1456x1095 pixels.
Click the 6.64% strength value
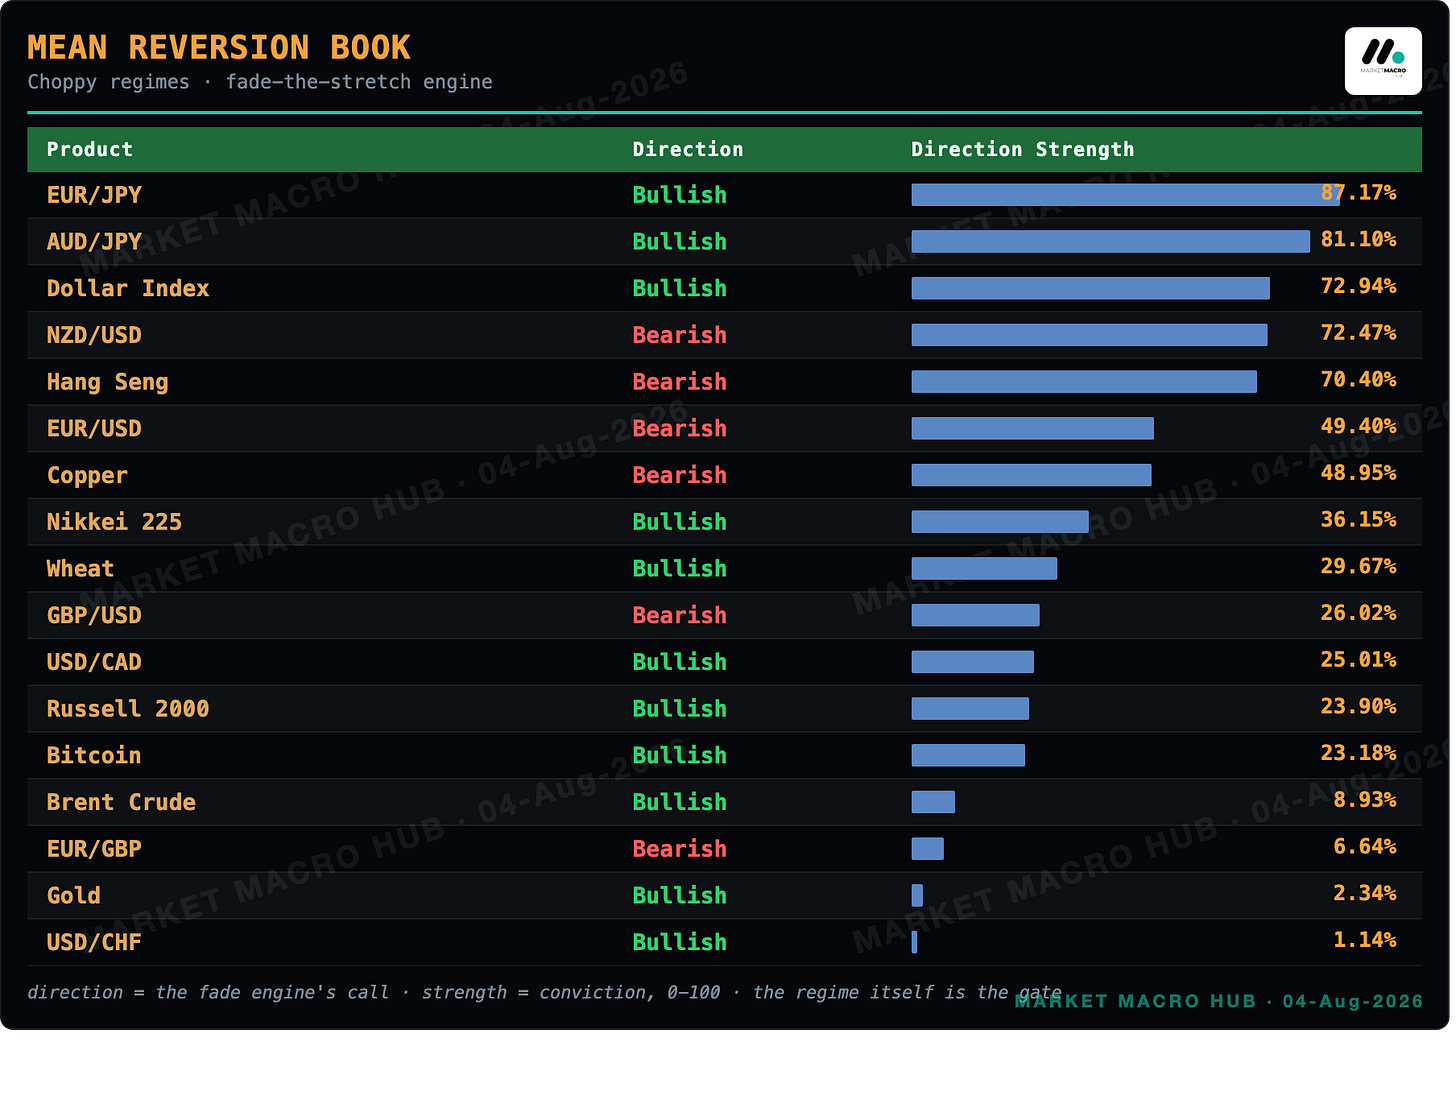(x=1365, y=846)
